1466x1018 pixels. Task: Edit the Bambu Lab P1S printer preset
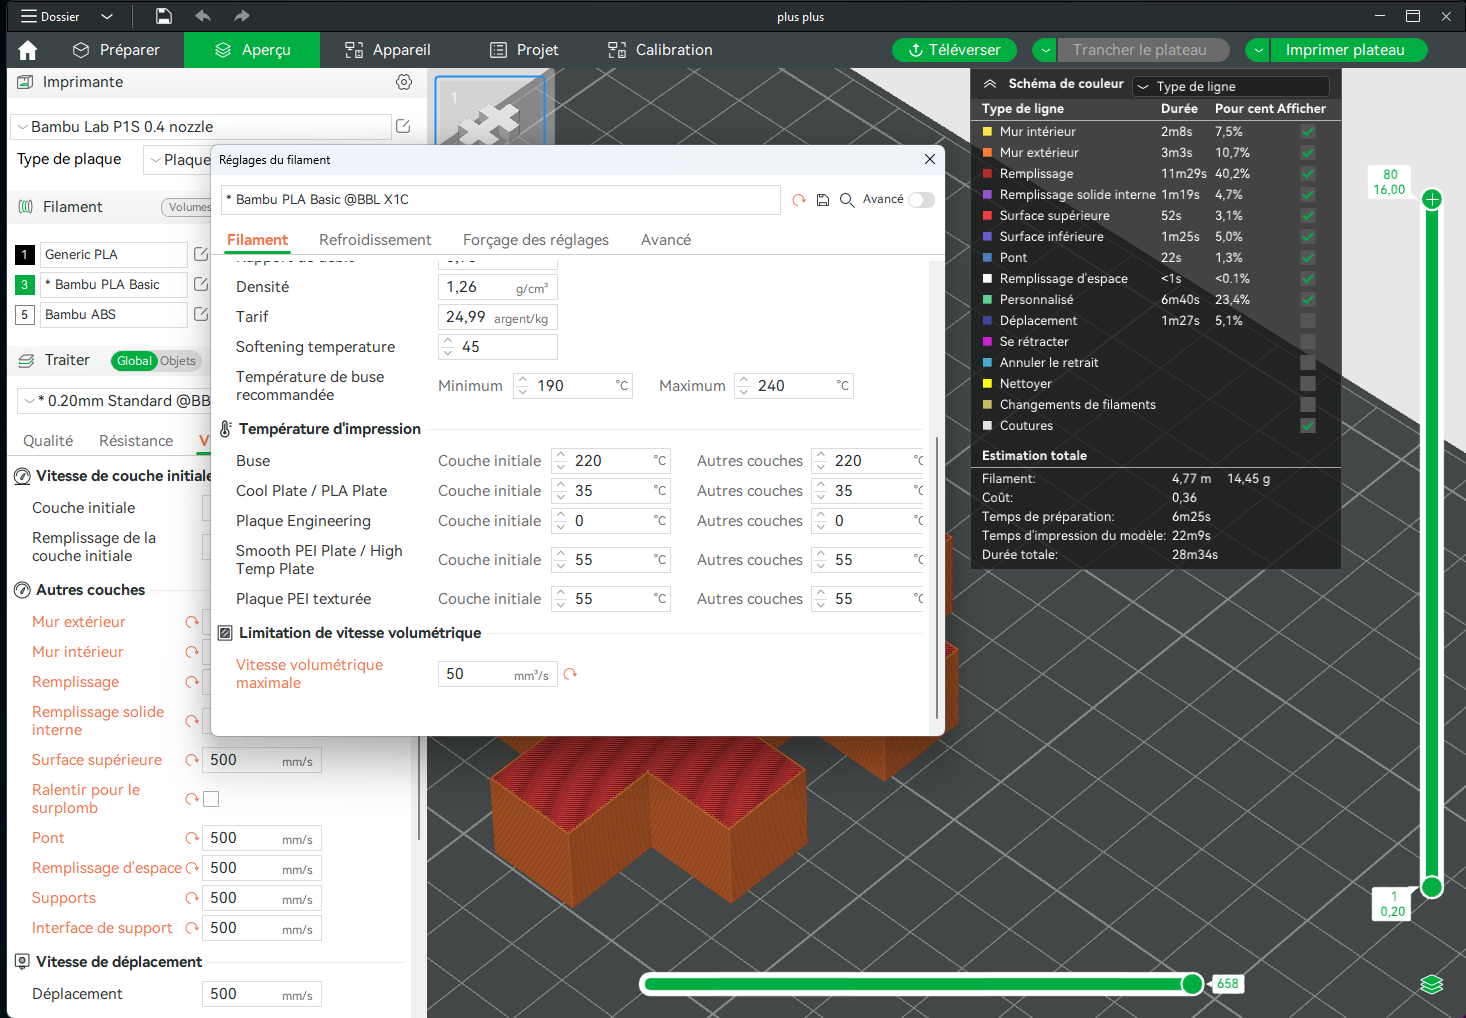[403, 126]
